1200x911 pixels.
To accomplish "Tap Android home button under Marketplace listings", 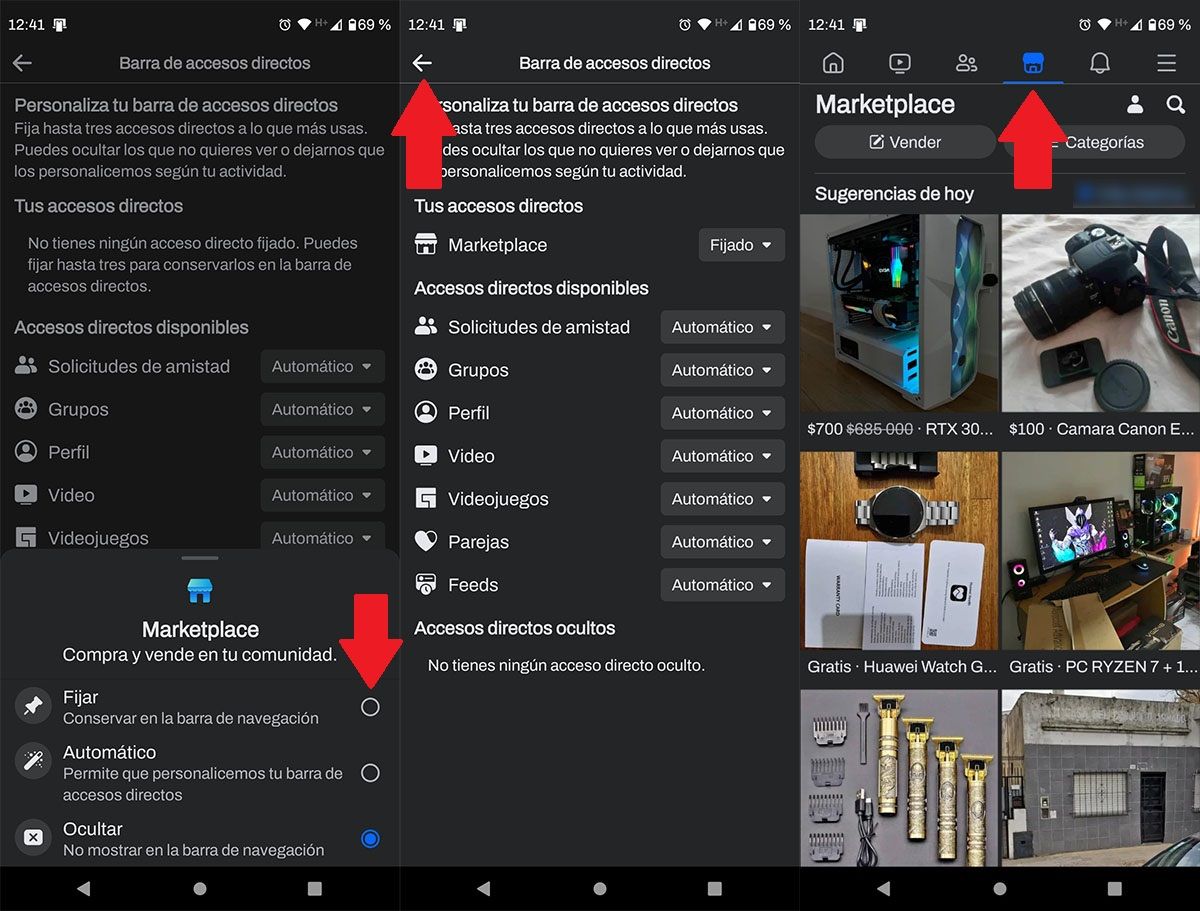I will pos(1000,888).
